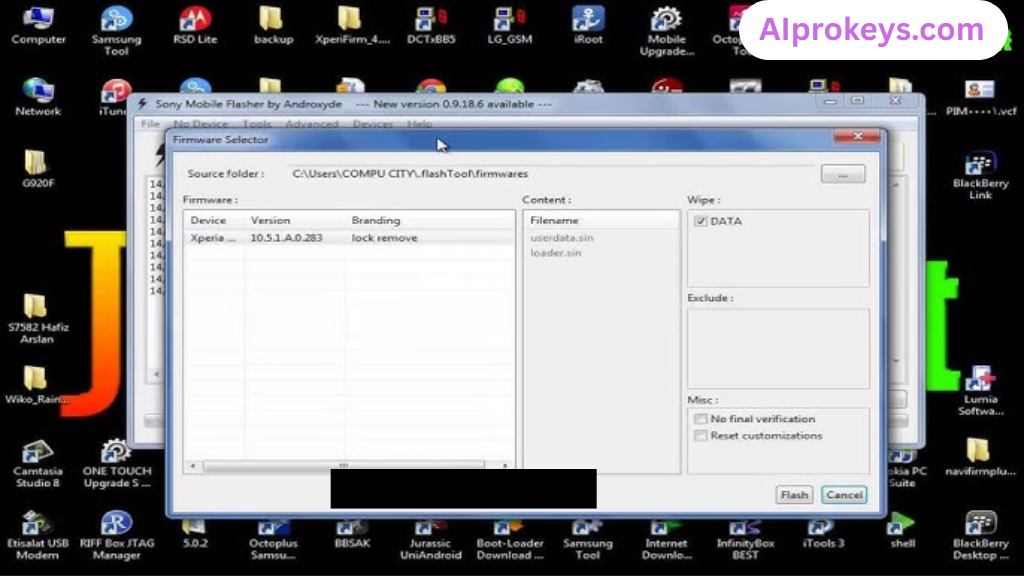Sort by Device column header

215,221
